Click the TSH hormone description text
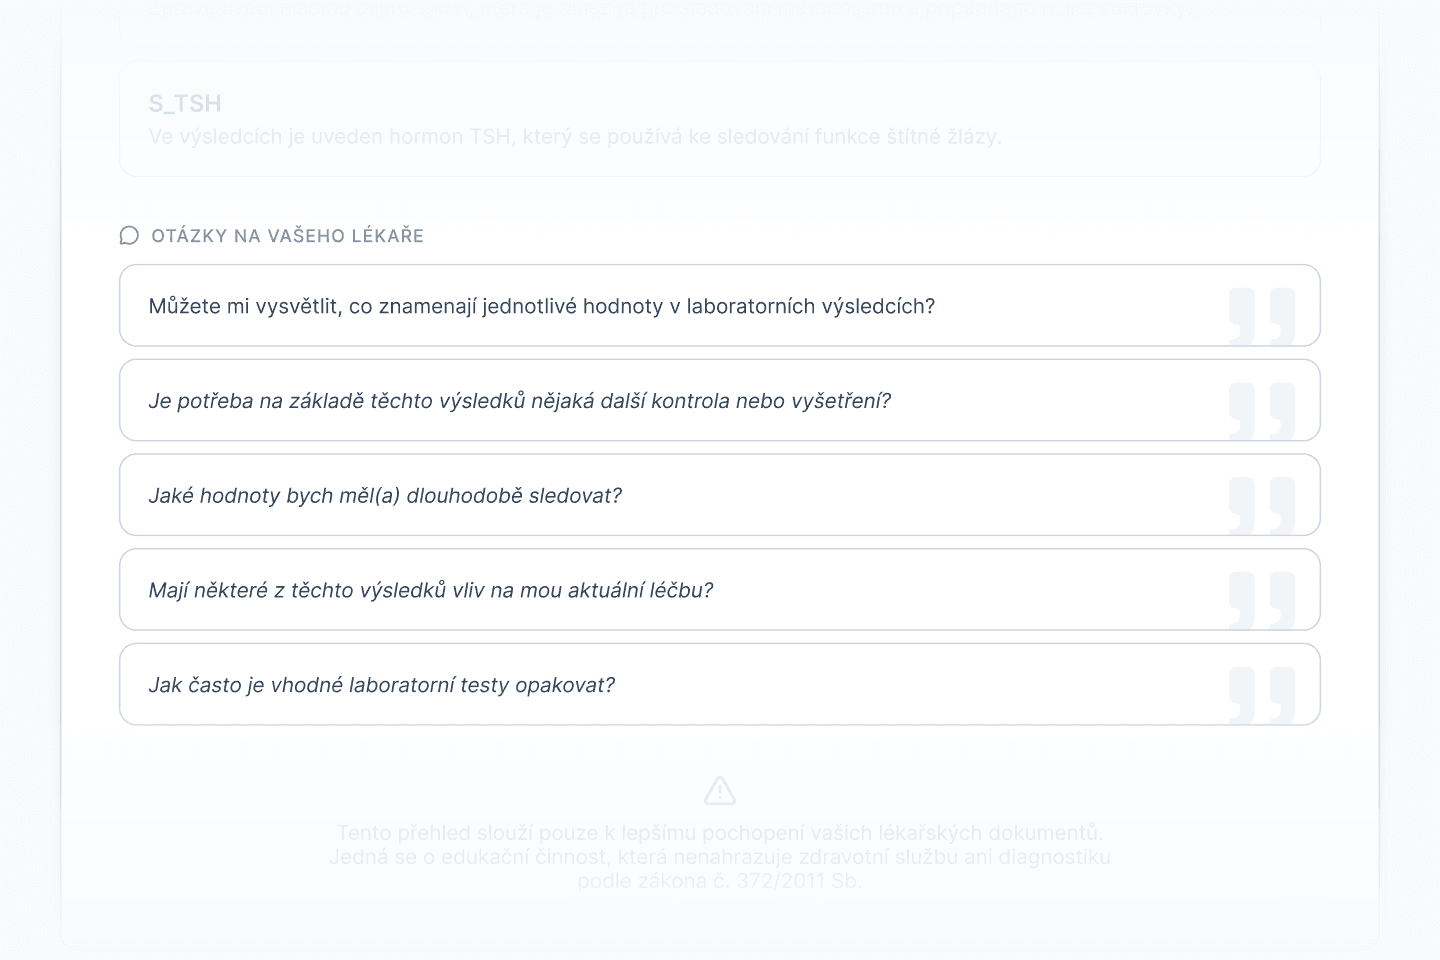Viewport: 1440px width, 960px height. point(574,137)
